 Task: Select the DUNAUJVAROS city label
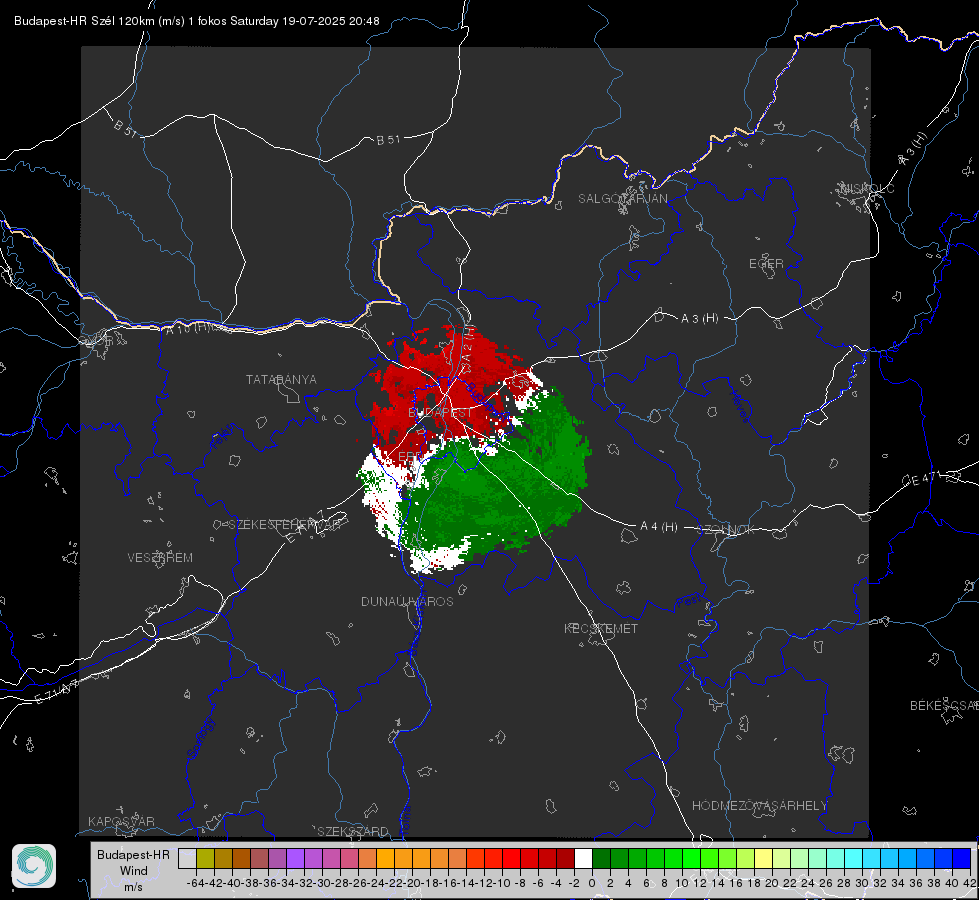pyautogui.click(x=407, y=601)
